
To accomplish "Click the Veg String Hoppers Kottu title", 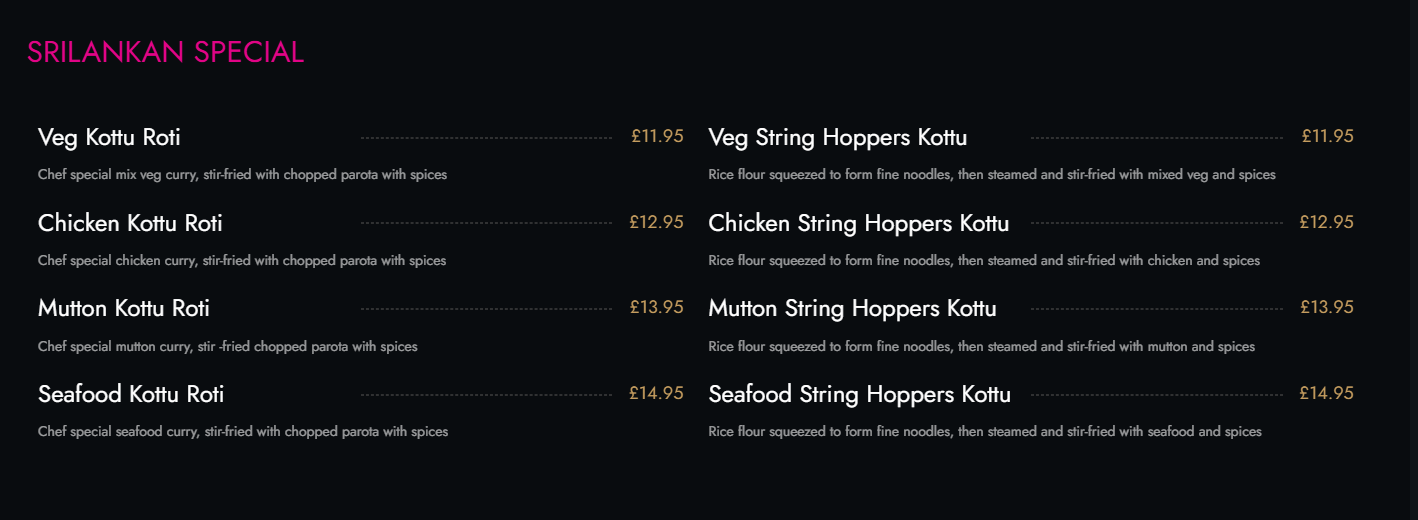I will 837,137.
